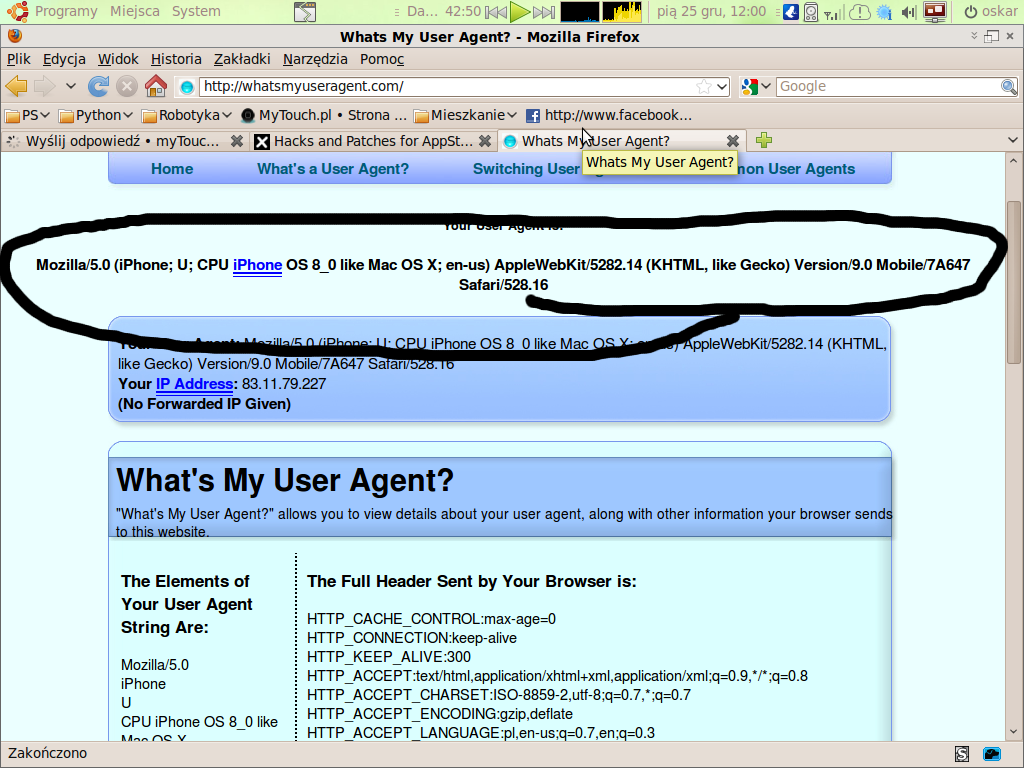Skip to next track in panel player
This screenshot has height=768, width=1024.
pos(544,12)
